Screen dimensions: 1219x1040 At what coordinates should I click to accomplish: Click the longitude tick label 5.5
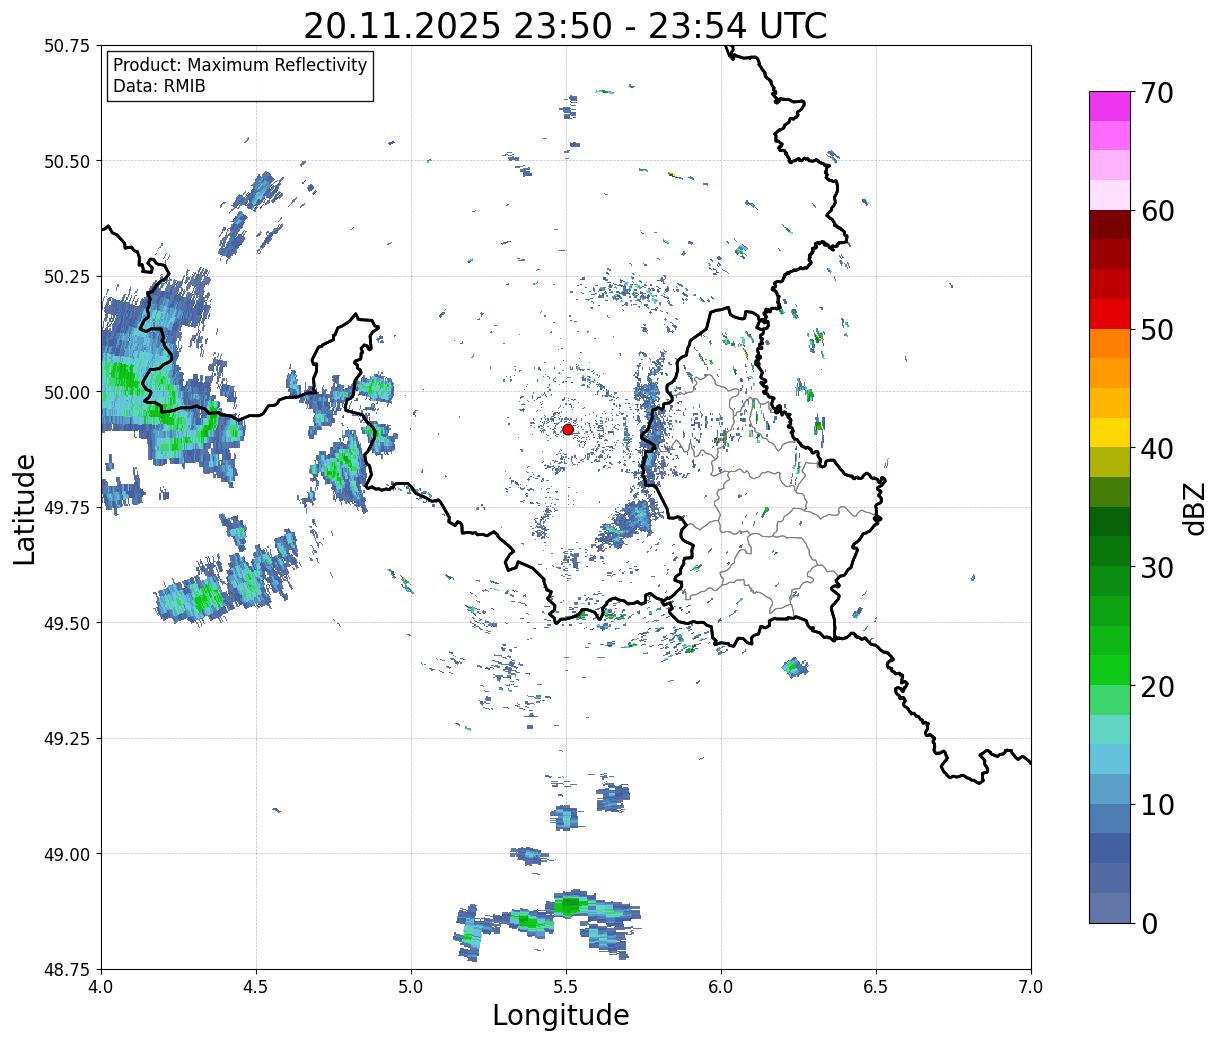pyautogui.click(x=566, y=987)
